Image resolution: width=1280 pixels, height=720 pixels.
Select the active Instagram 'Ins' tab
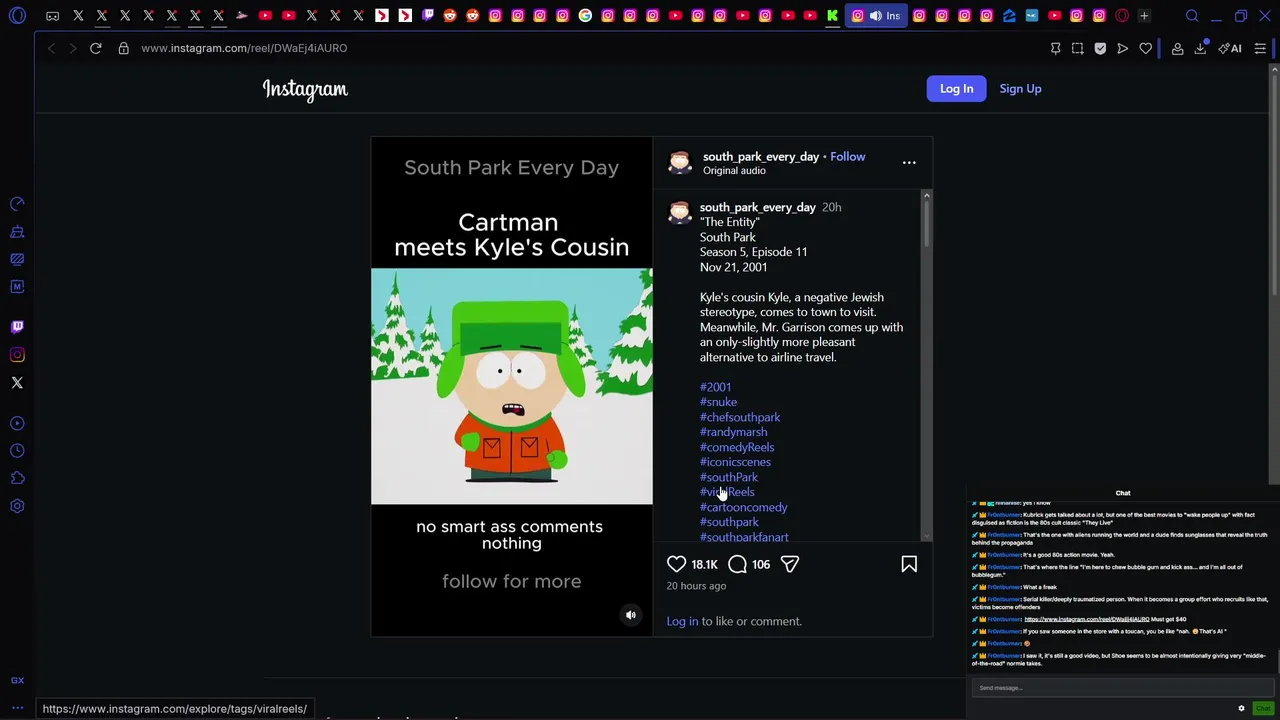pyautogui.click(x=877, y=16)
